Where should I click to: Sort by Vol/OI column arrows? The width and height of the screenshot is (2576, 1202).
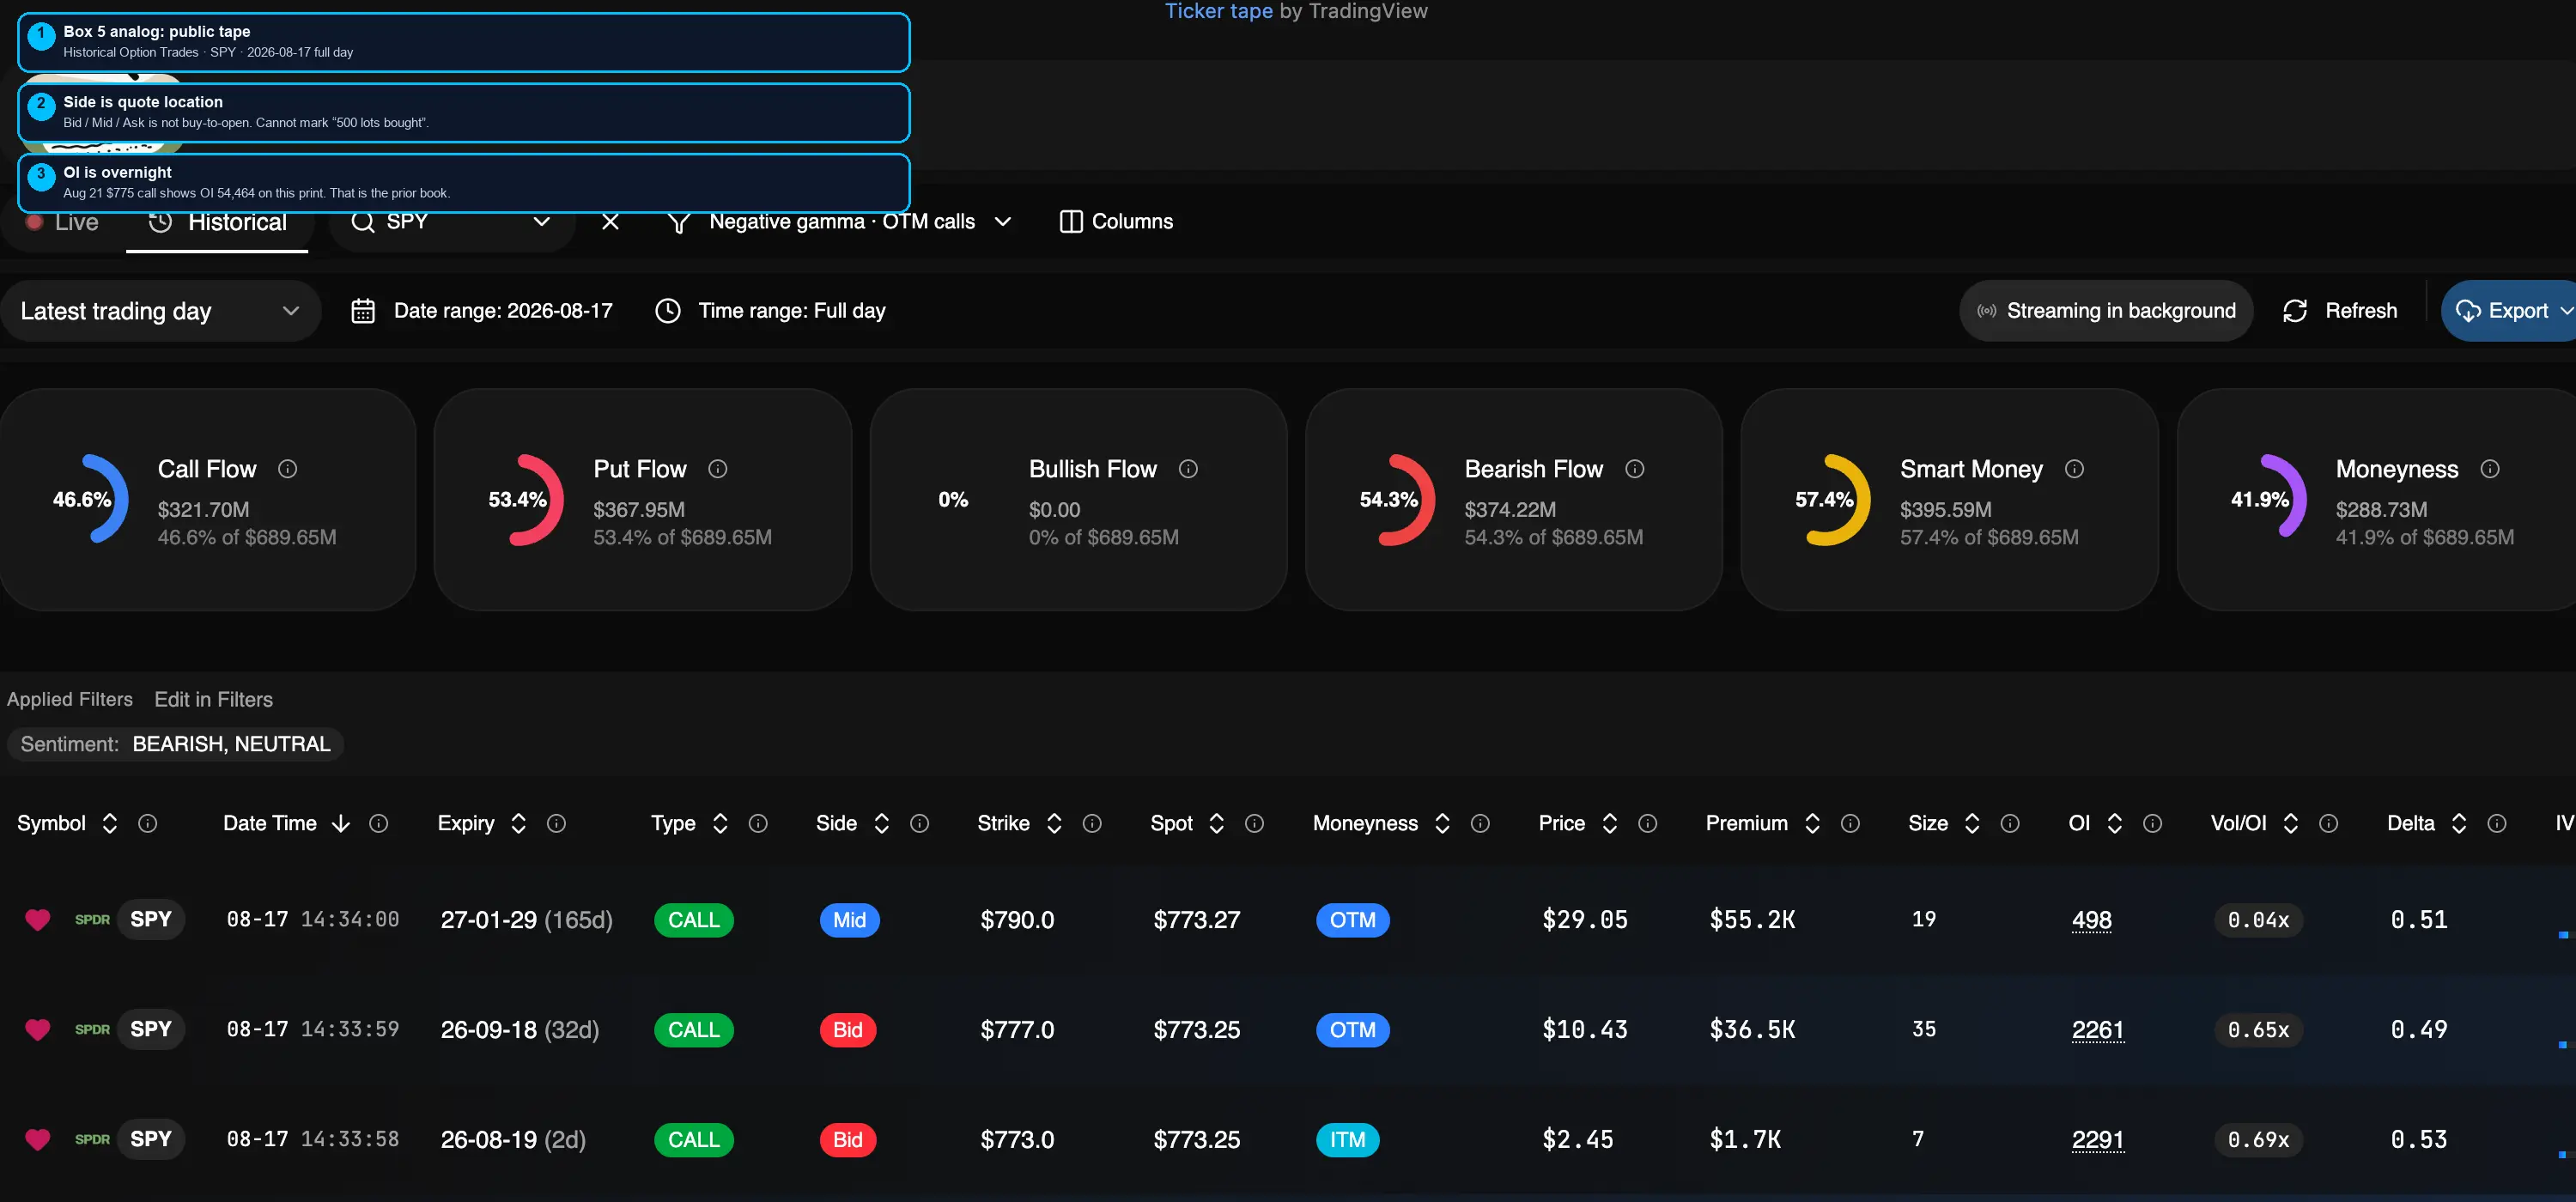pos(2290,823)
